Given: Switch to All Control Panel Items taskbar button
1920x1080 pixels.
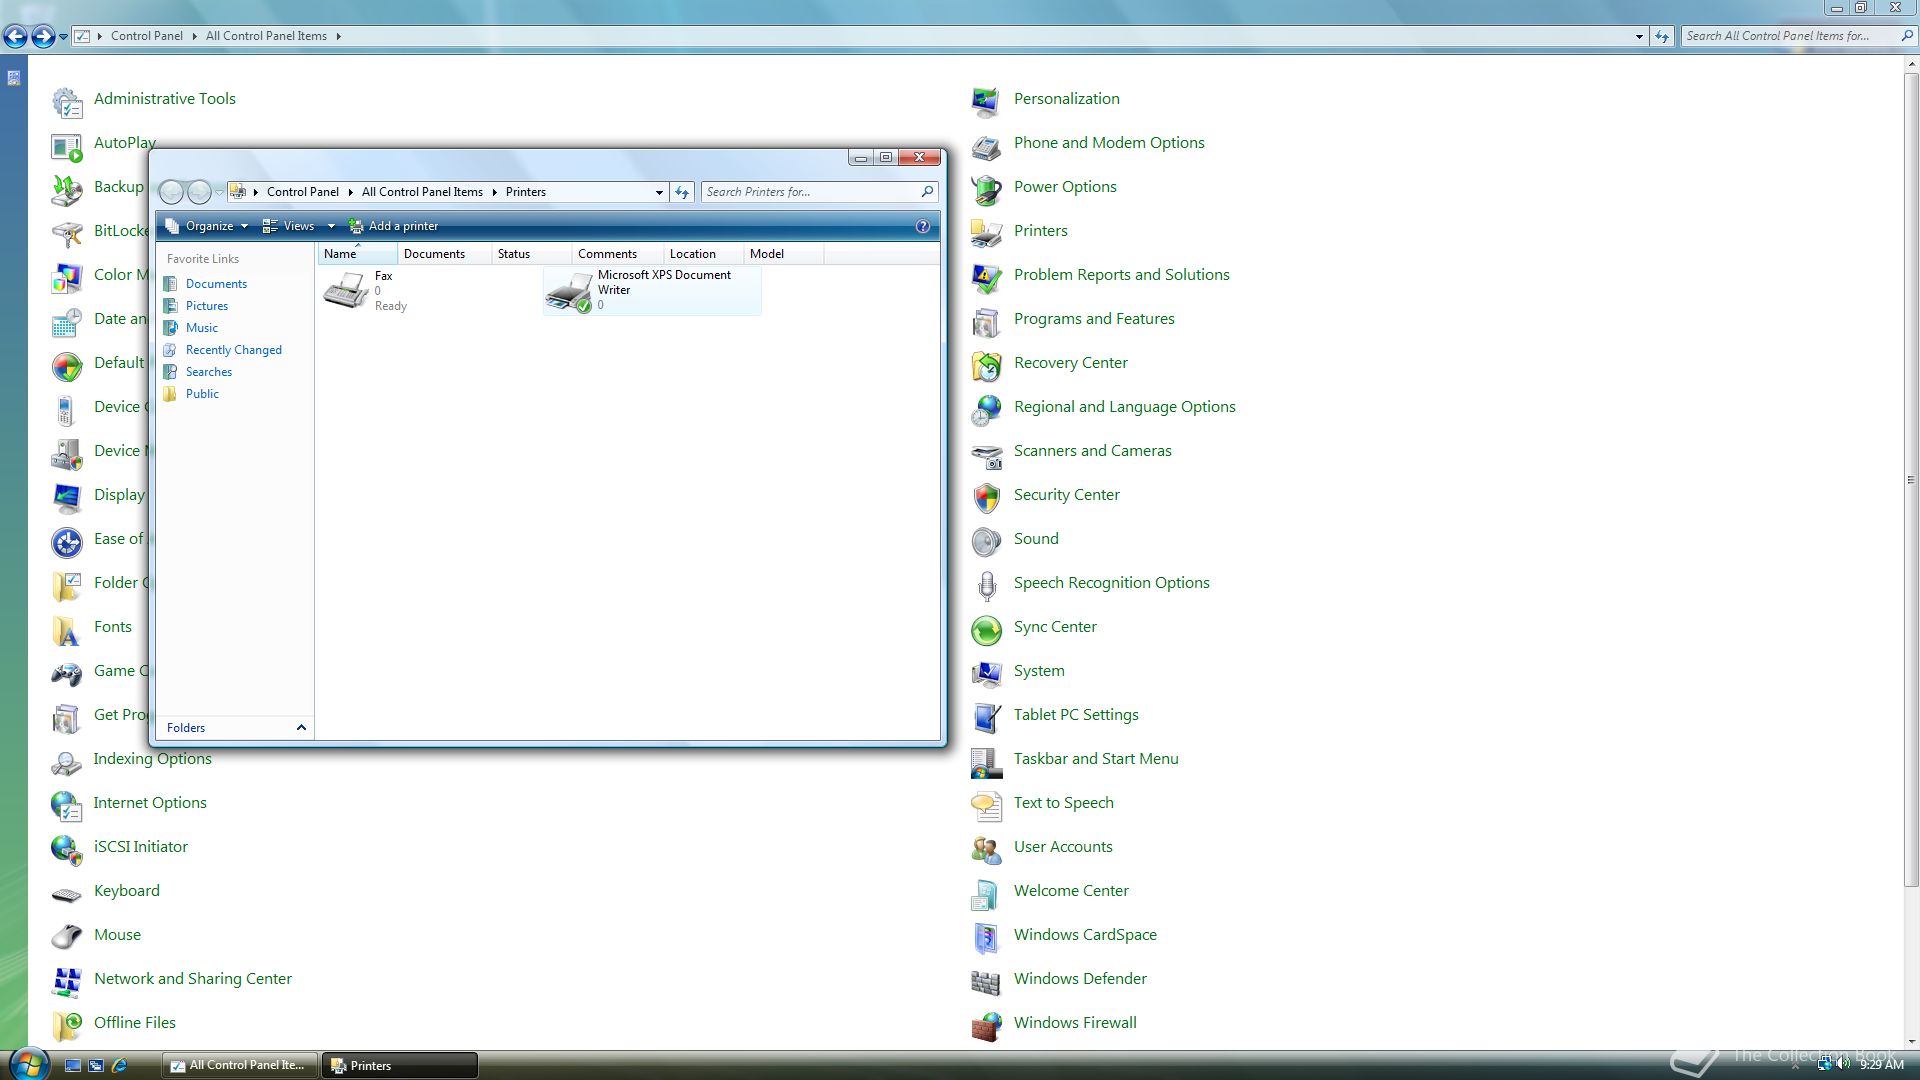Looking at the screenshot, I should pyautogui.click(x=240, y=1065).
